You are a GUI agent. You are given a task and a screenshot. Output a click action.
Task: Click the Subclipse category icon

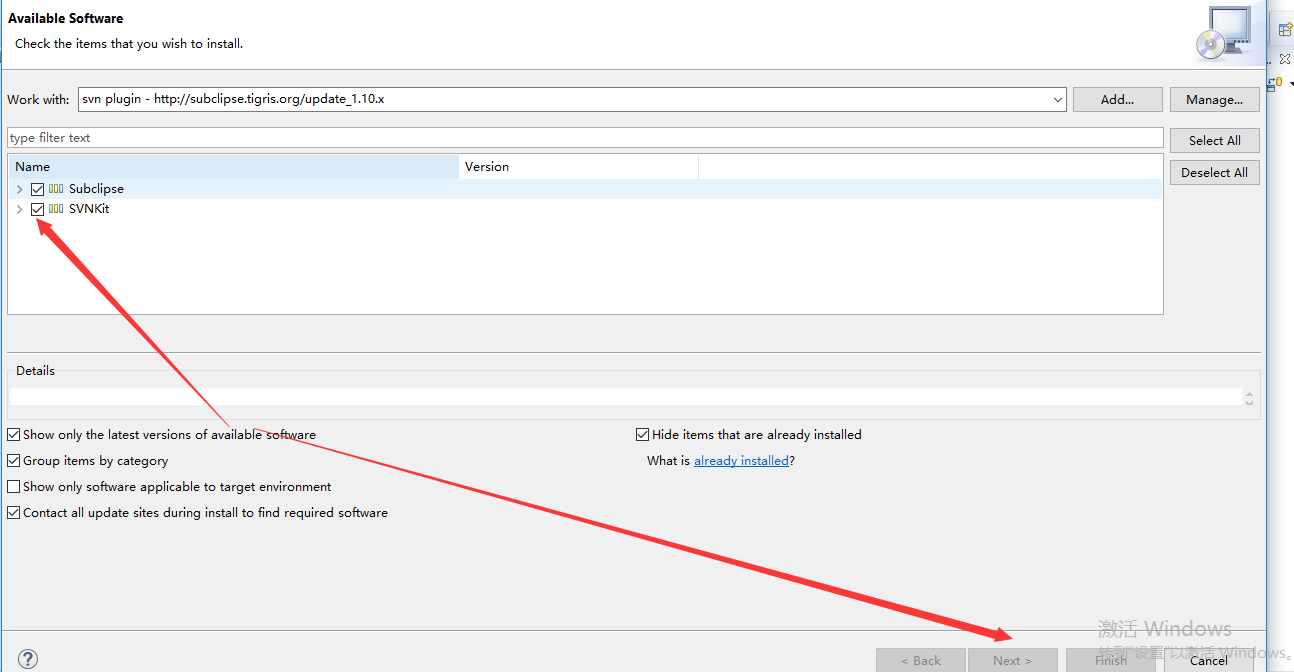56,189
